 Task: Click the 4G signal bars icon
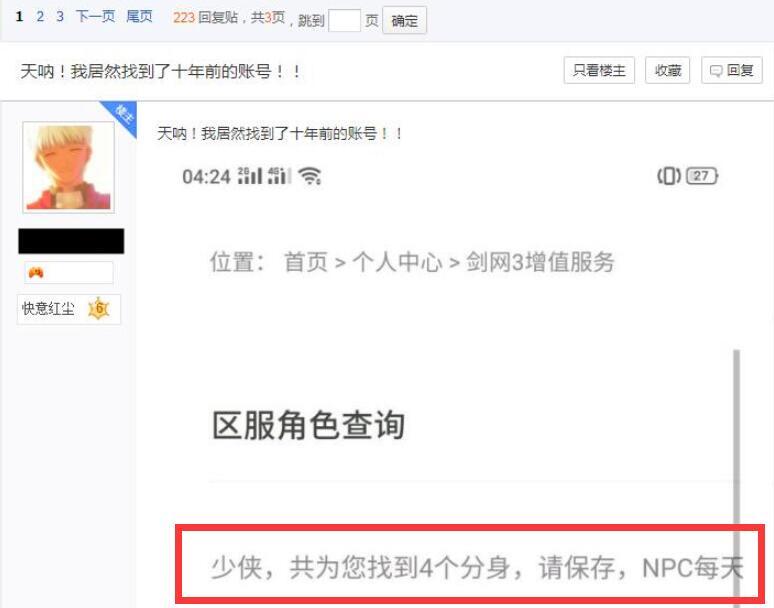click(x=279, y=176)
